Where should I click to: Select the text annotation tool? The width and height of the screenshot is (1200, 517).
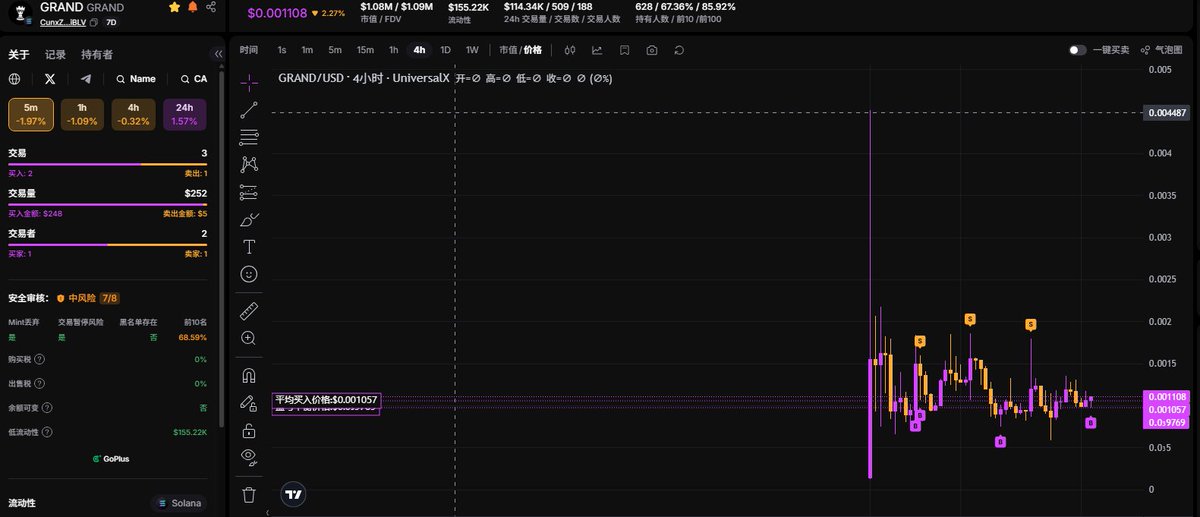249,246
